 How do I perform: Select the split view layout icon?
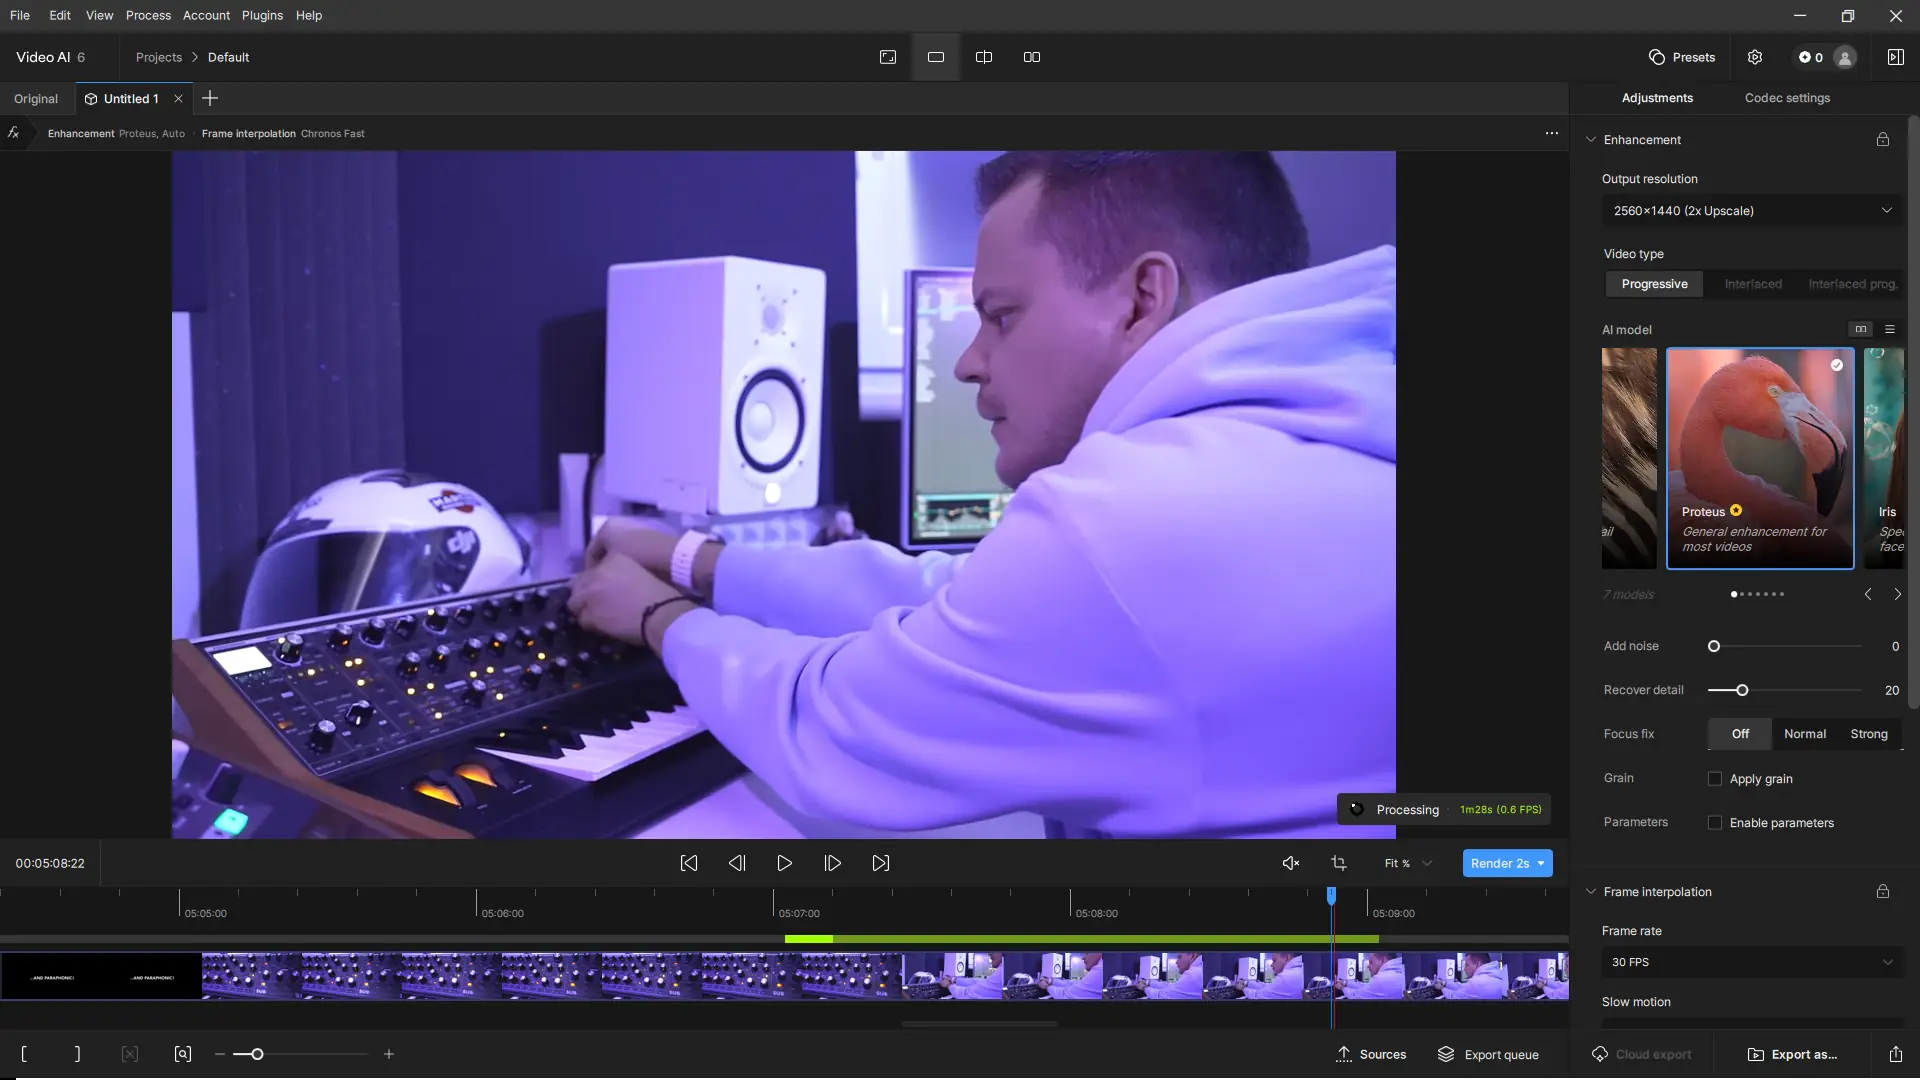(x=984, y=57)
